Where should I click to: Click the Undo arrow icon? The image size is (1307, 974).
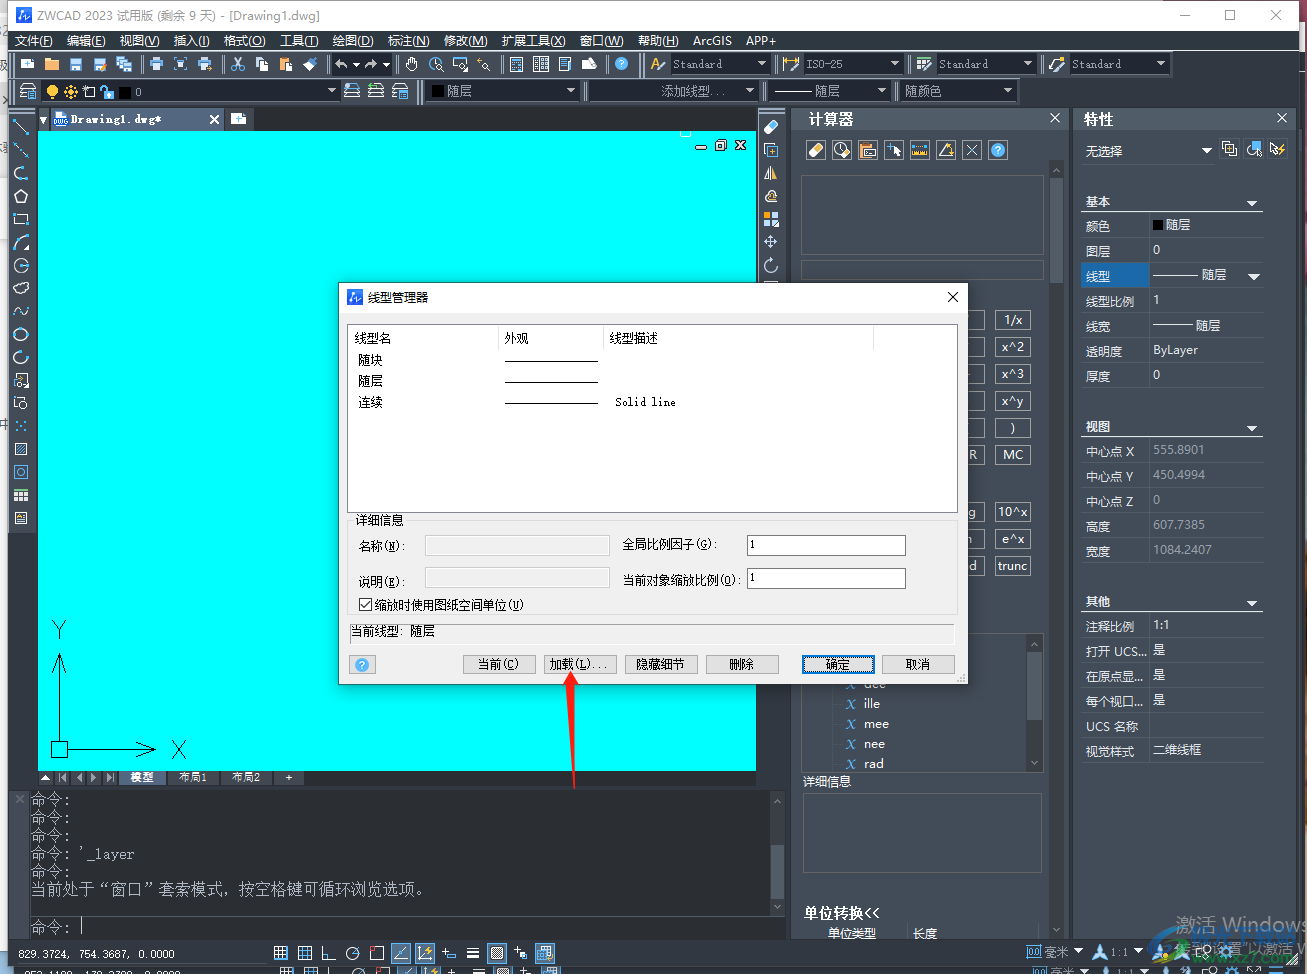click(x=342, y=64)
